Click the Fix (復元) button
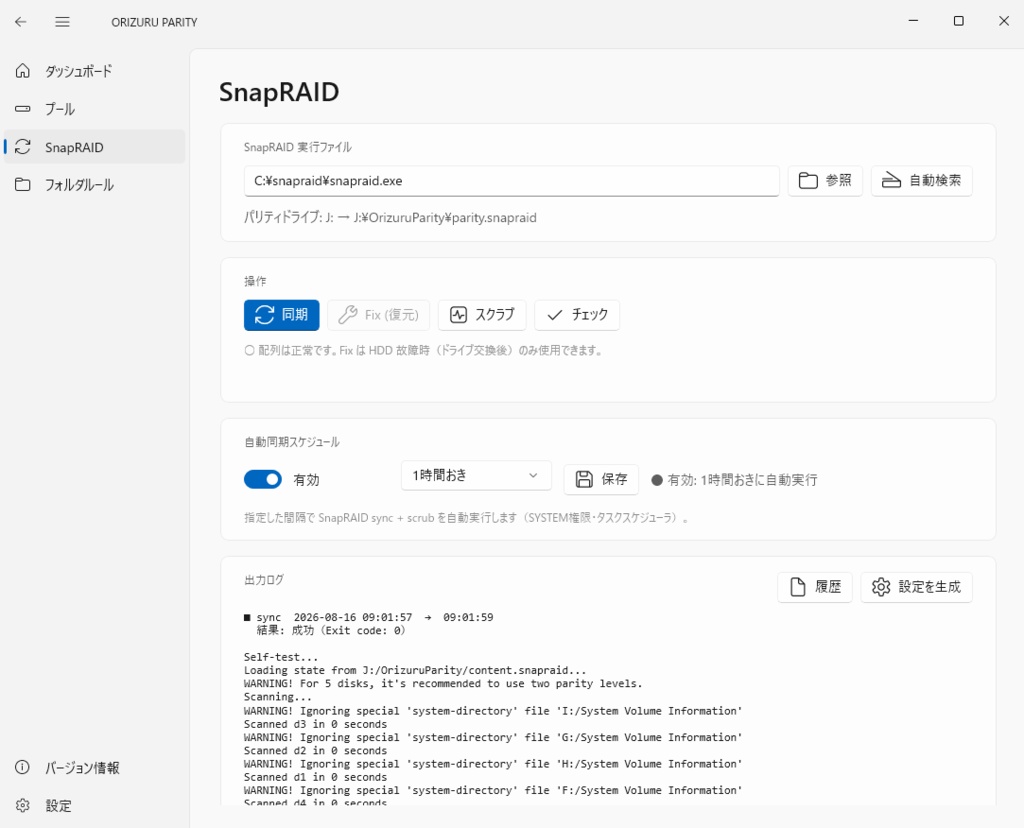Screen dimensions: 1024x828 (378, 315)
